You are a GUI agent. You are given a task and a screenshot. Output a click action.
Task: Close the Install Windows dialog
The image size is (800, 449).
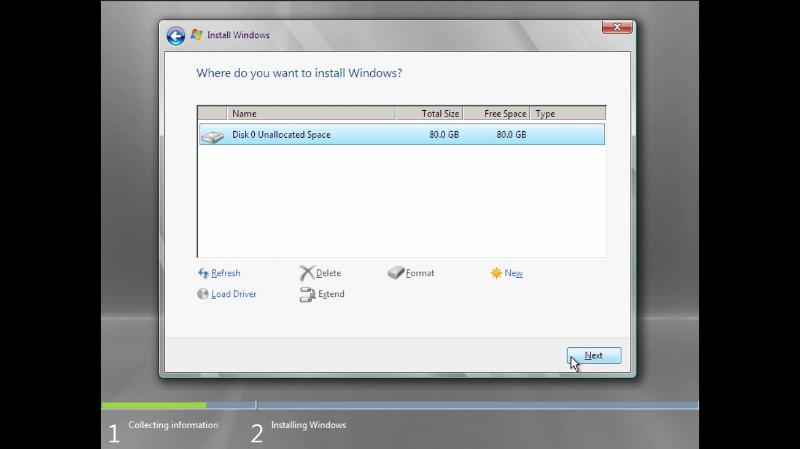[617, 27]
